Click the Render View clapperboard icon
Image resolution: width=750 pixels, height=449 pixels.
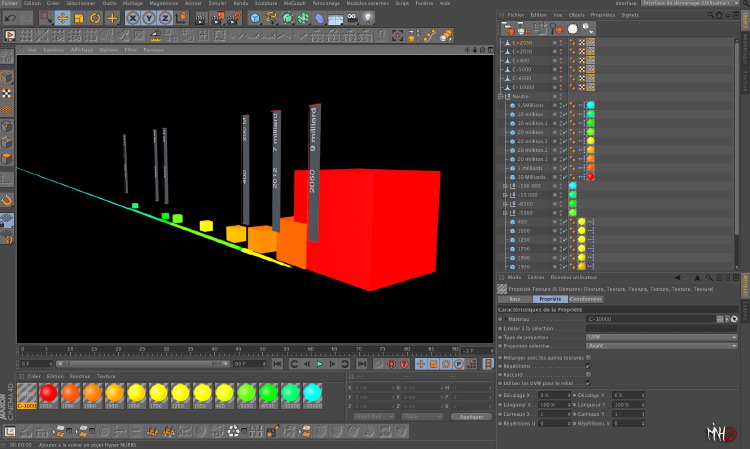pyautogui.click(x=200, y=18)
